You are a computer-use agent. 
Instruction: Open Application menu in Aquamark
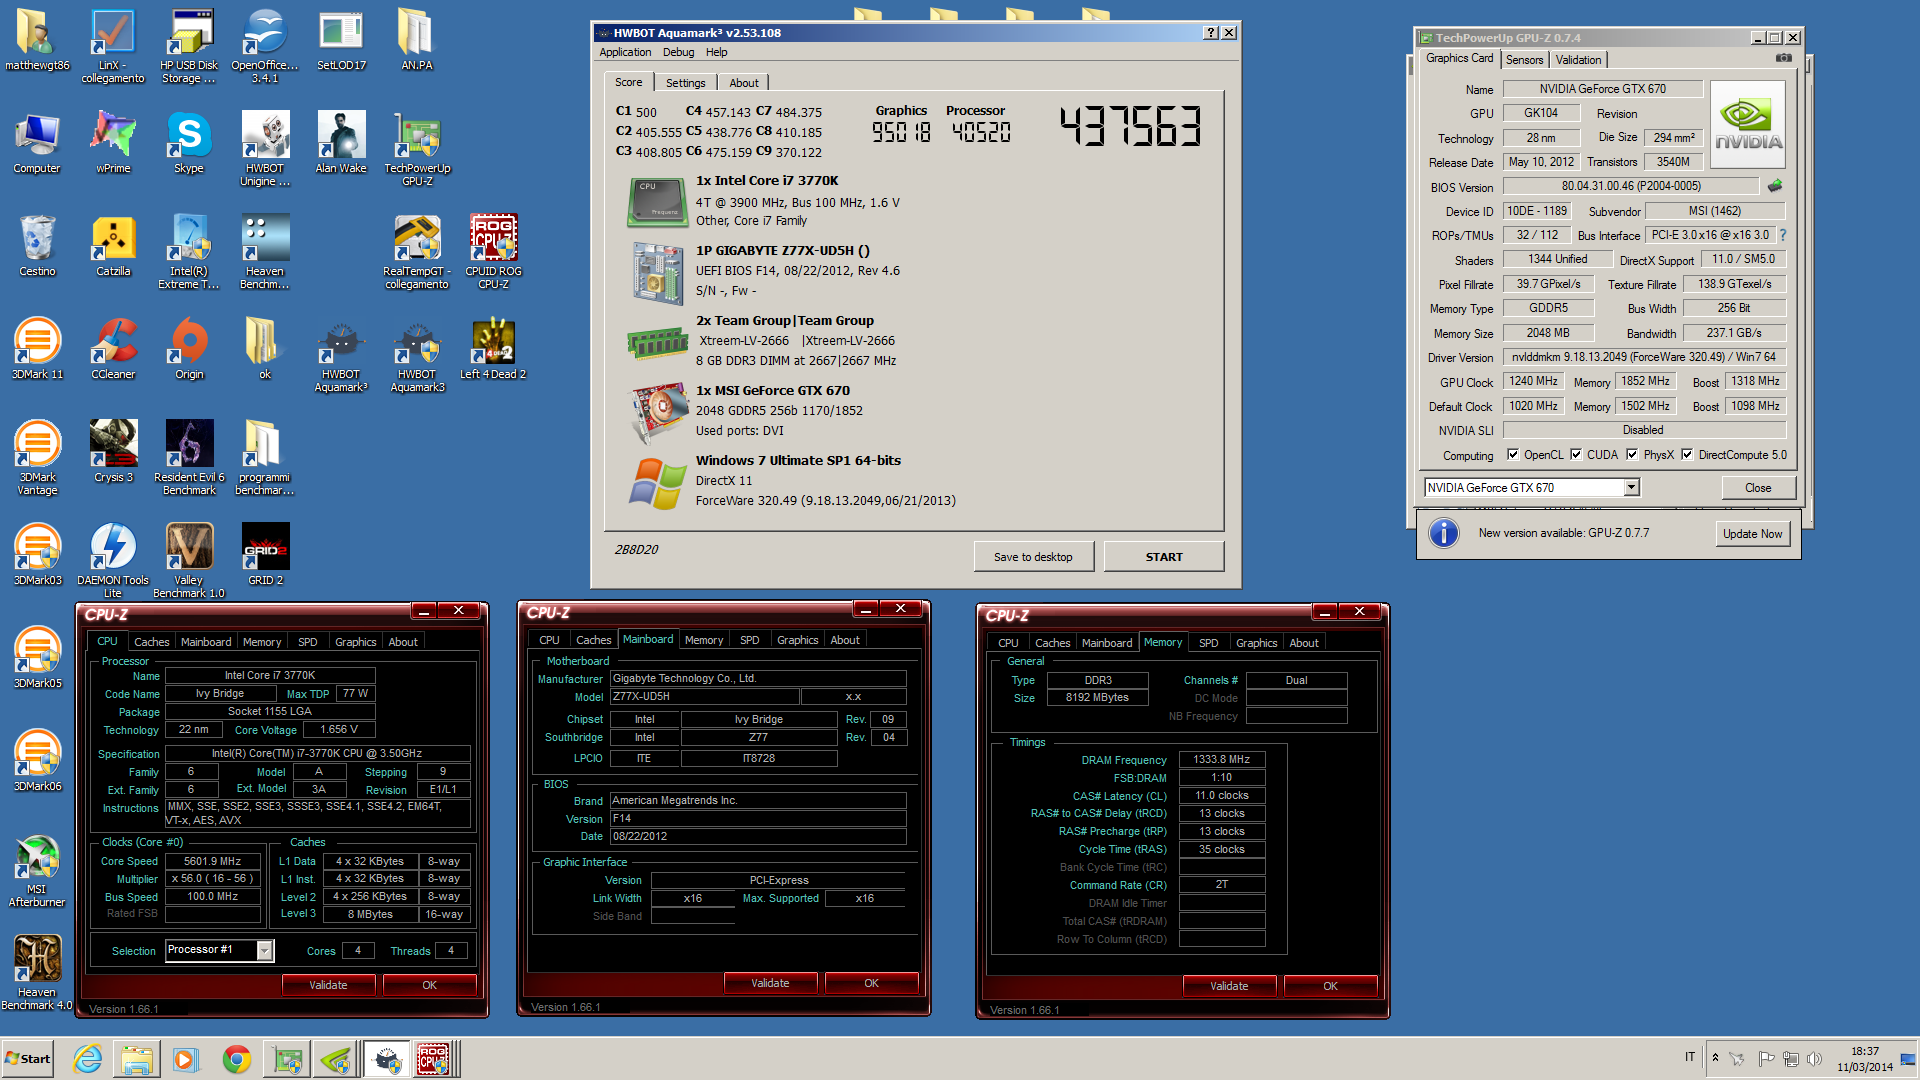[x=625, y=52]
